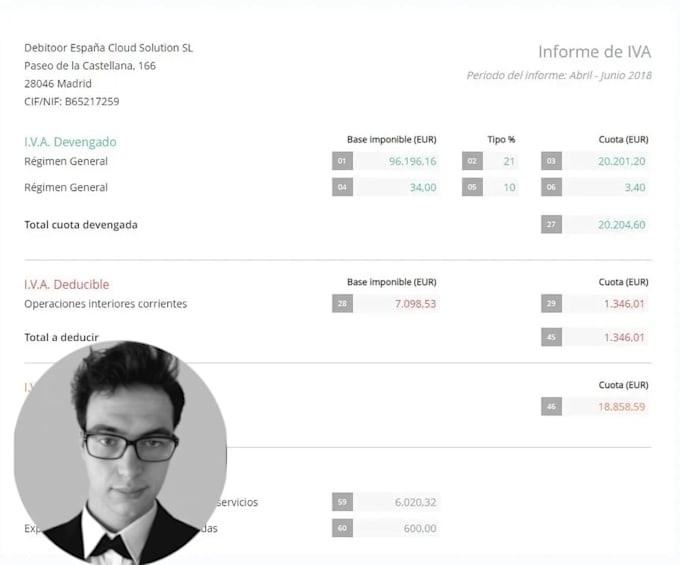Click box number 28 badge
Image resolution: width=680 pixels, height=565 pixels.
(342, 304)
